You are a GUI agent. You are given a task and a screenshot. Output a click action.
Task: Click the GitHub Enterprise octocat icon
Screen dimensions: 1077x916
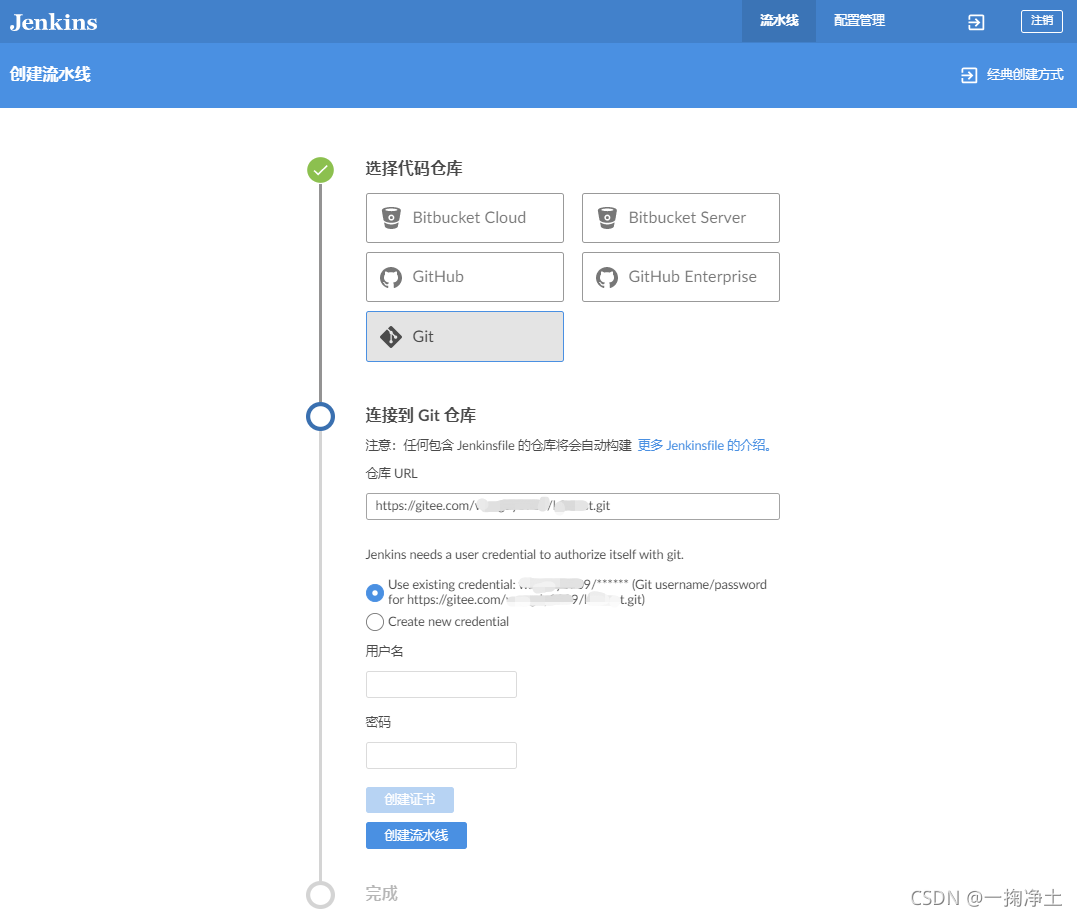[x=606, y=277]
